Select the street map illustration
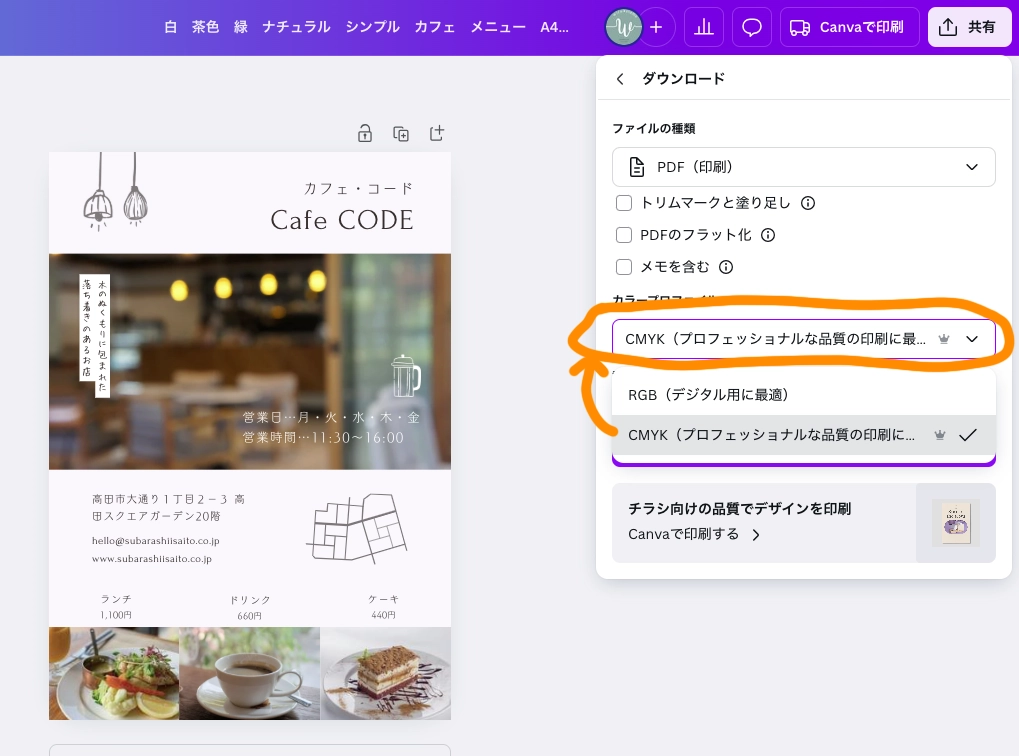1019x756 pixels. tap(357, 527)
